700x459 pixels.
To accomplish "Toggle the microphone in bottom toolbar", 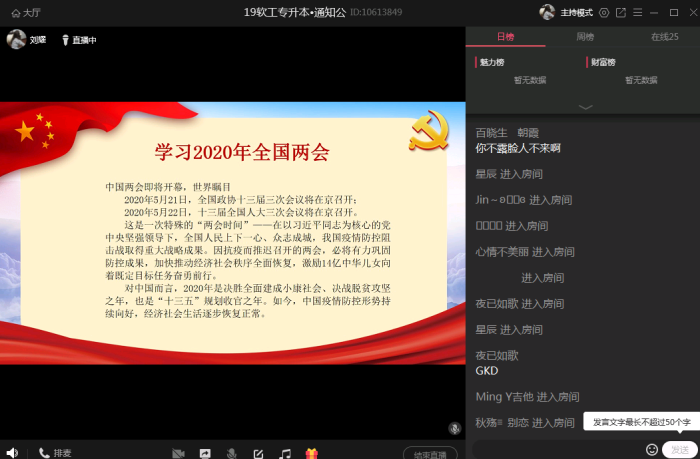I will coord(232,453).
